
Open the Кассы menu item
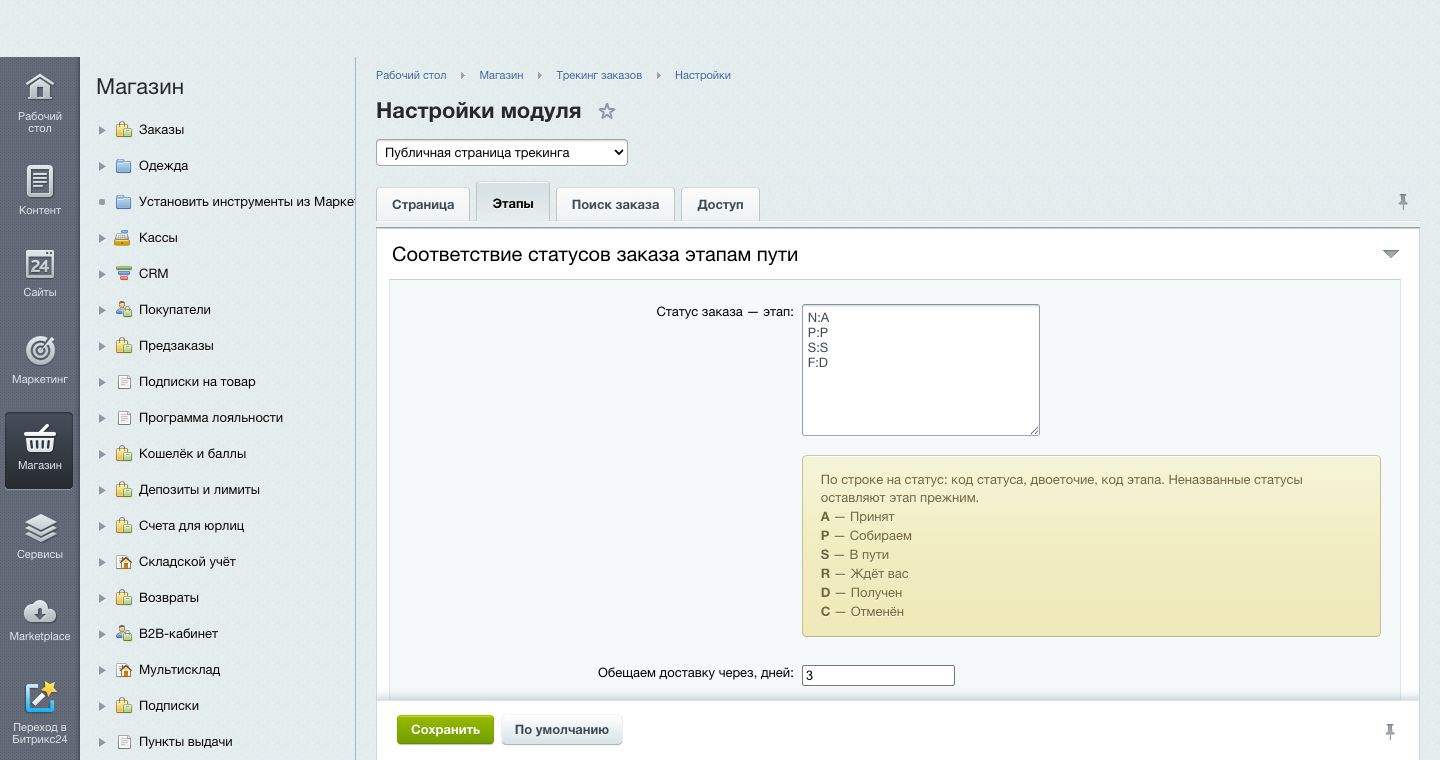click(158, 238)
